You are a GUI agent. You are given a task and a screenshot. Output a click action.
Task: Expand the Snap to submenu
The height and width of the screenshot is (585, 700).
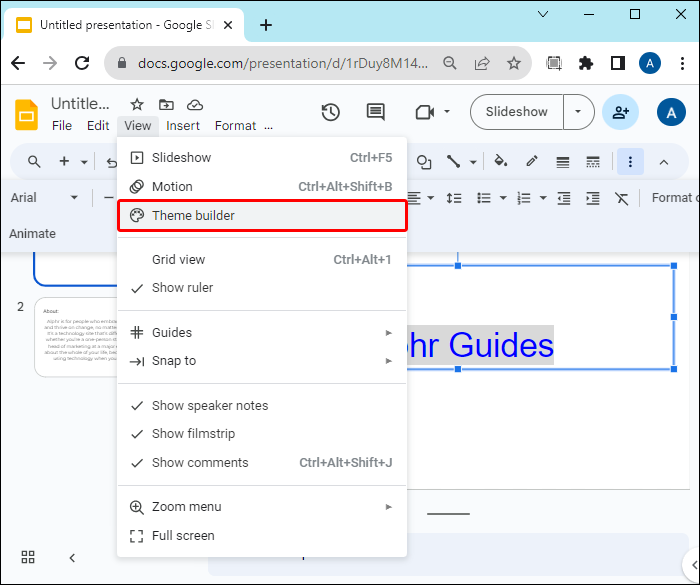[262, 361]
